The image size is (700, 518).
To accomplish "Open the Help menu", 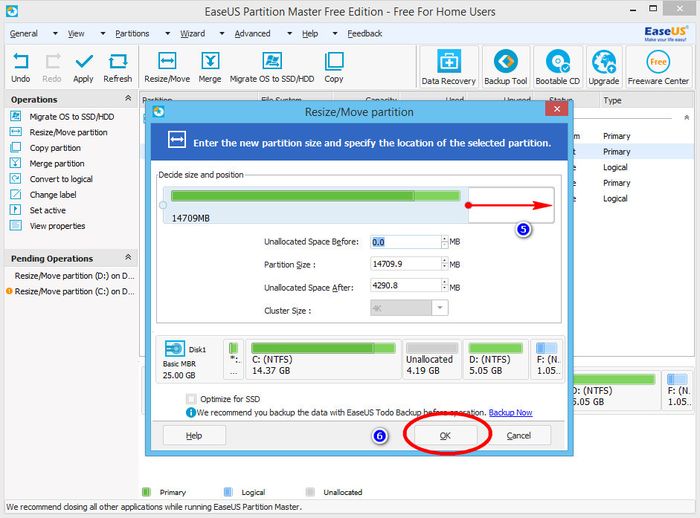I will 310,33.
